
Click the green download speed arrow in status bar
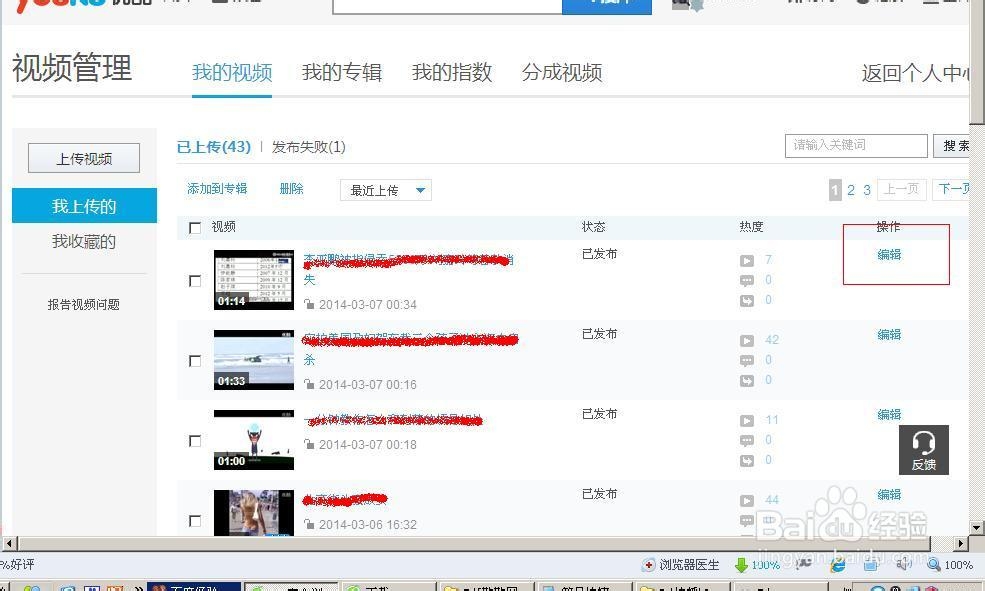740,564
